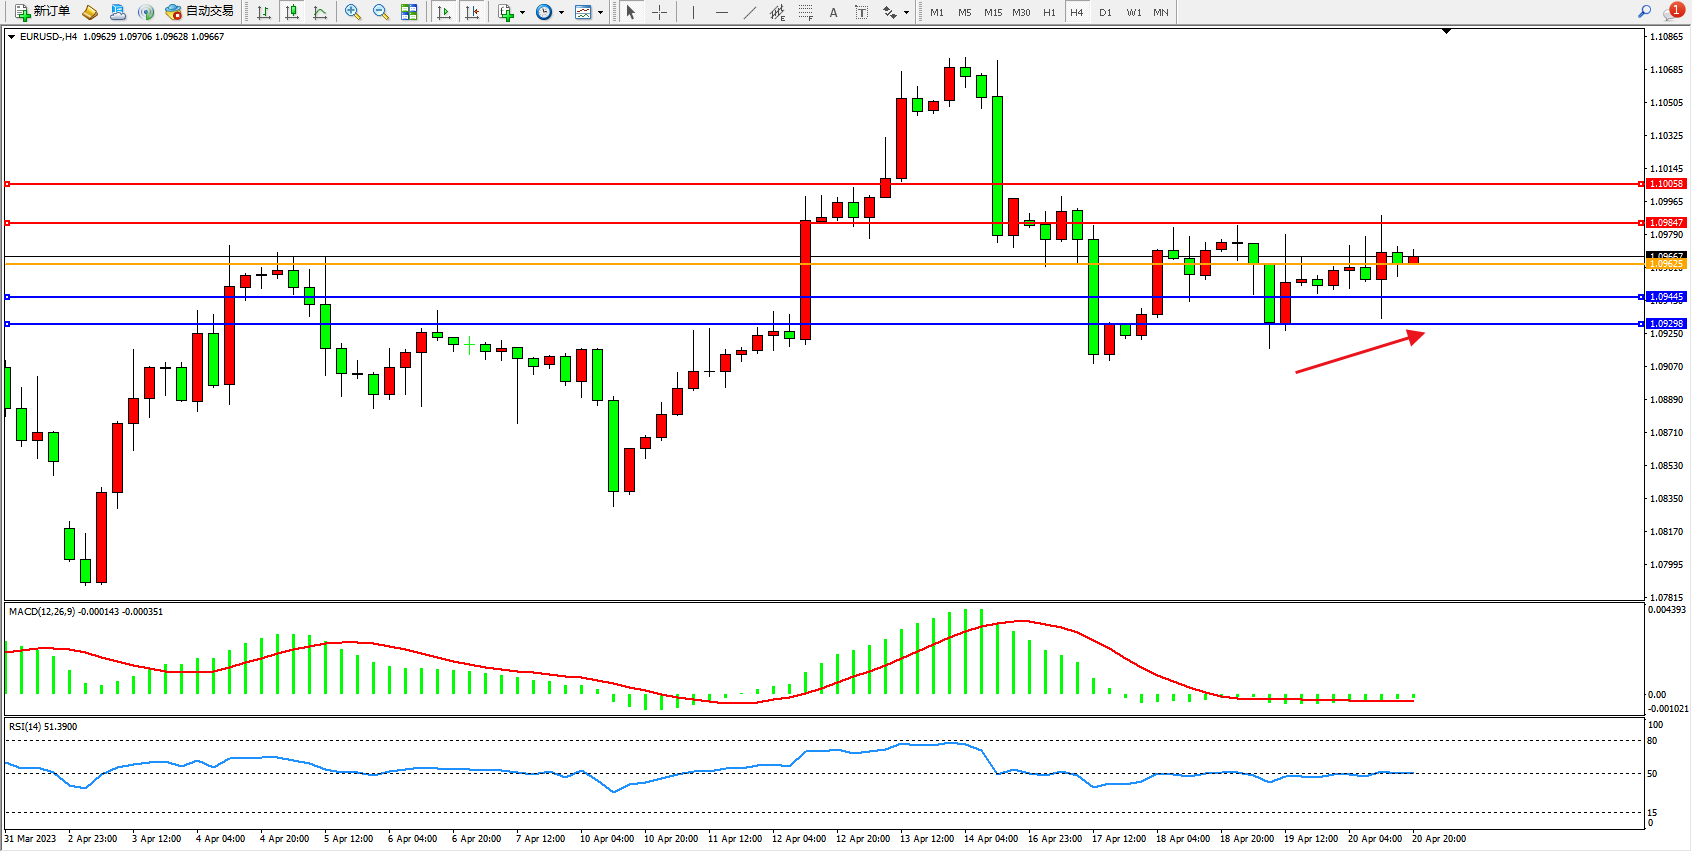Viewport: 1692px width, 852px height.
Task: Toggle chart shift option
Action: [472, 12]
